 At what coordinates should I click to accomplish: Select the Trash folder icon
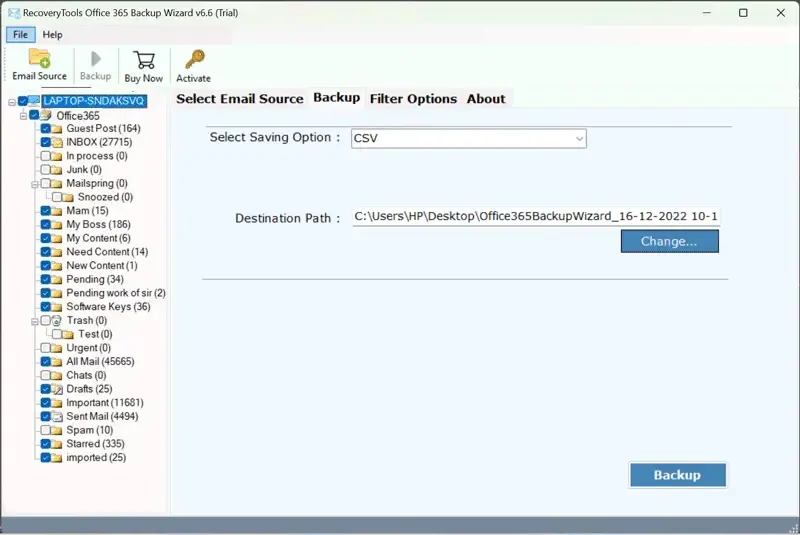click(57, 320)
